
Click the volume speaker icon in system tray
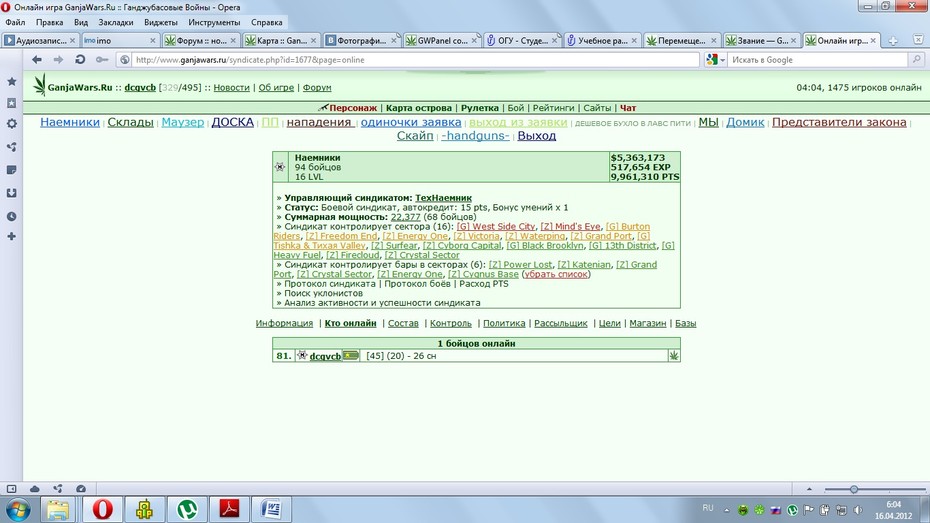[857, 510]
